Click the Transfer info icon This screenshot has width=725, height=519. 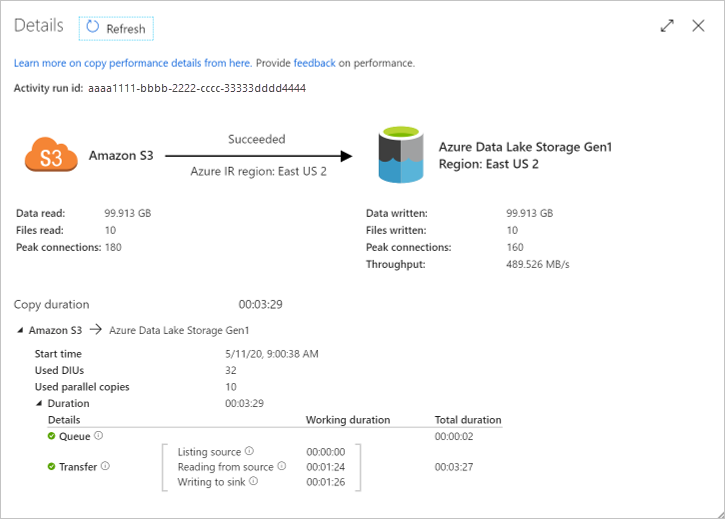105,466
